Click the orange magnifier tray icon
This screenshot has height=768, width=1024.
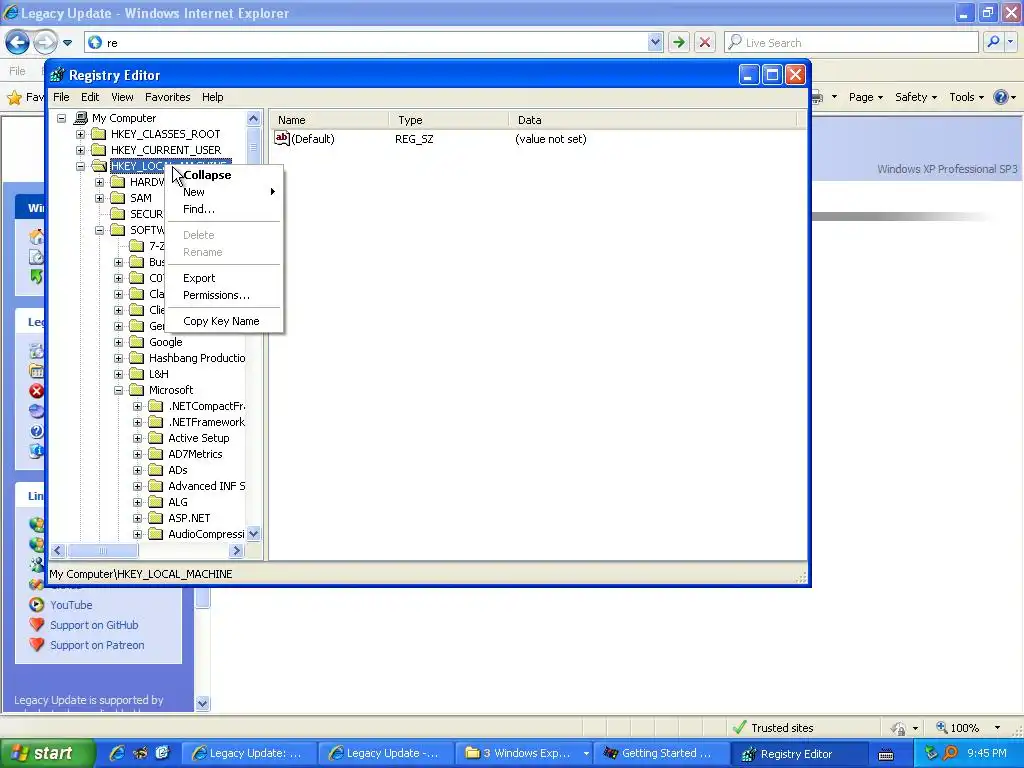pos(950,753)
